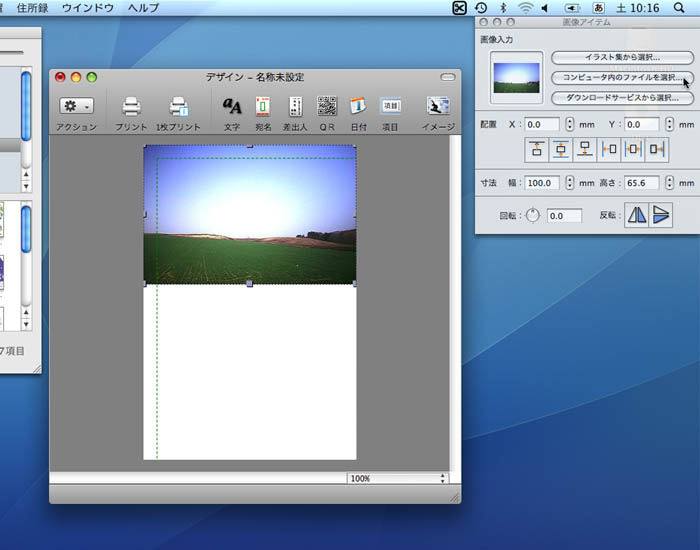Open the イメージ image tool
700x550 pixels.
click(x=437, y=106)
